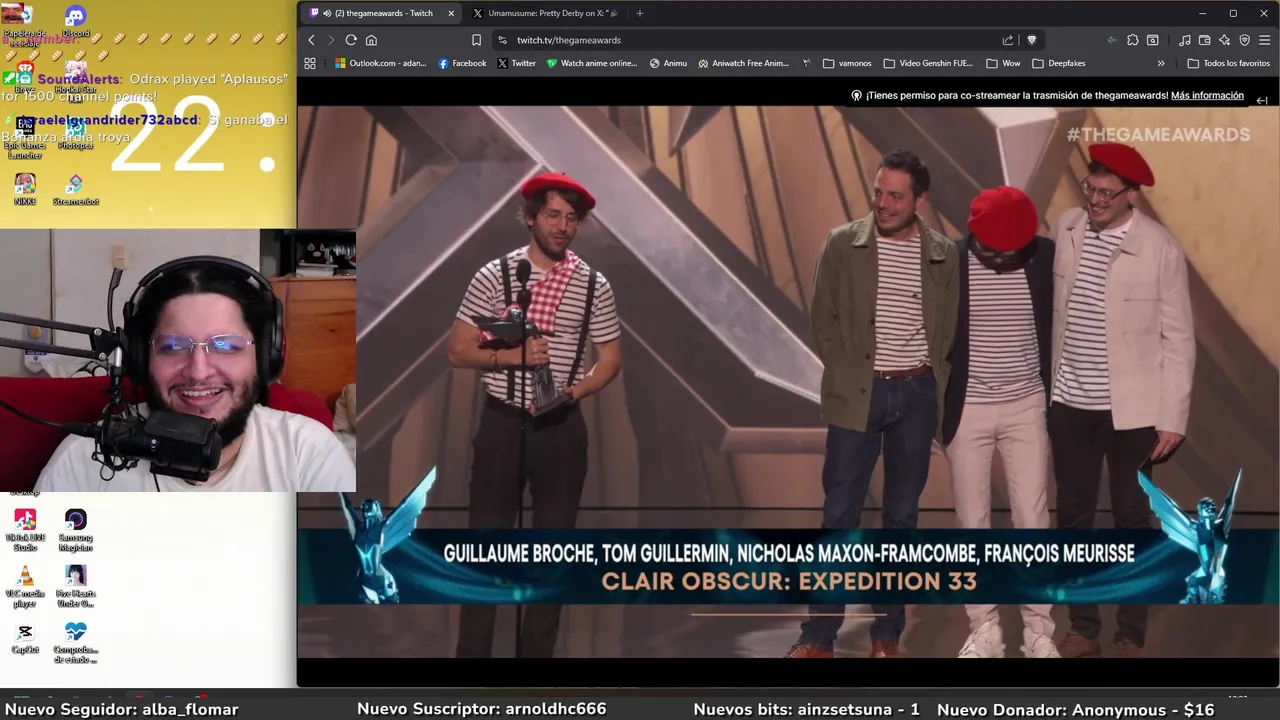Open the Todos los favoritos folder
The height and width of the screenshot is (720, 1280).
click(x=1228, y=63)
